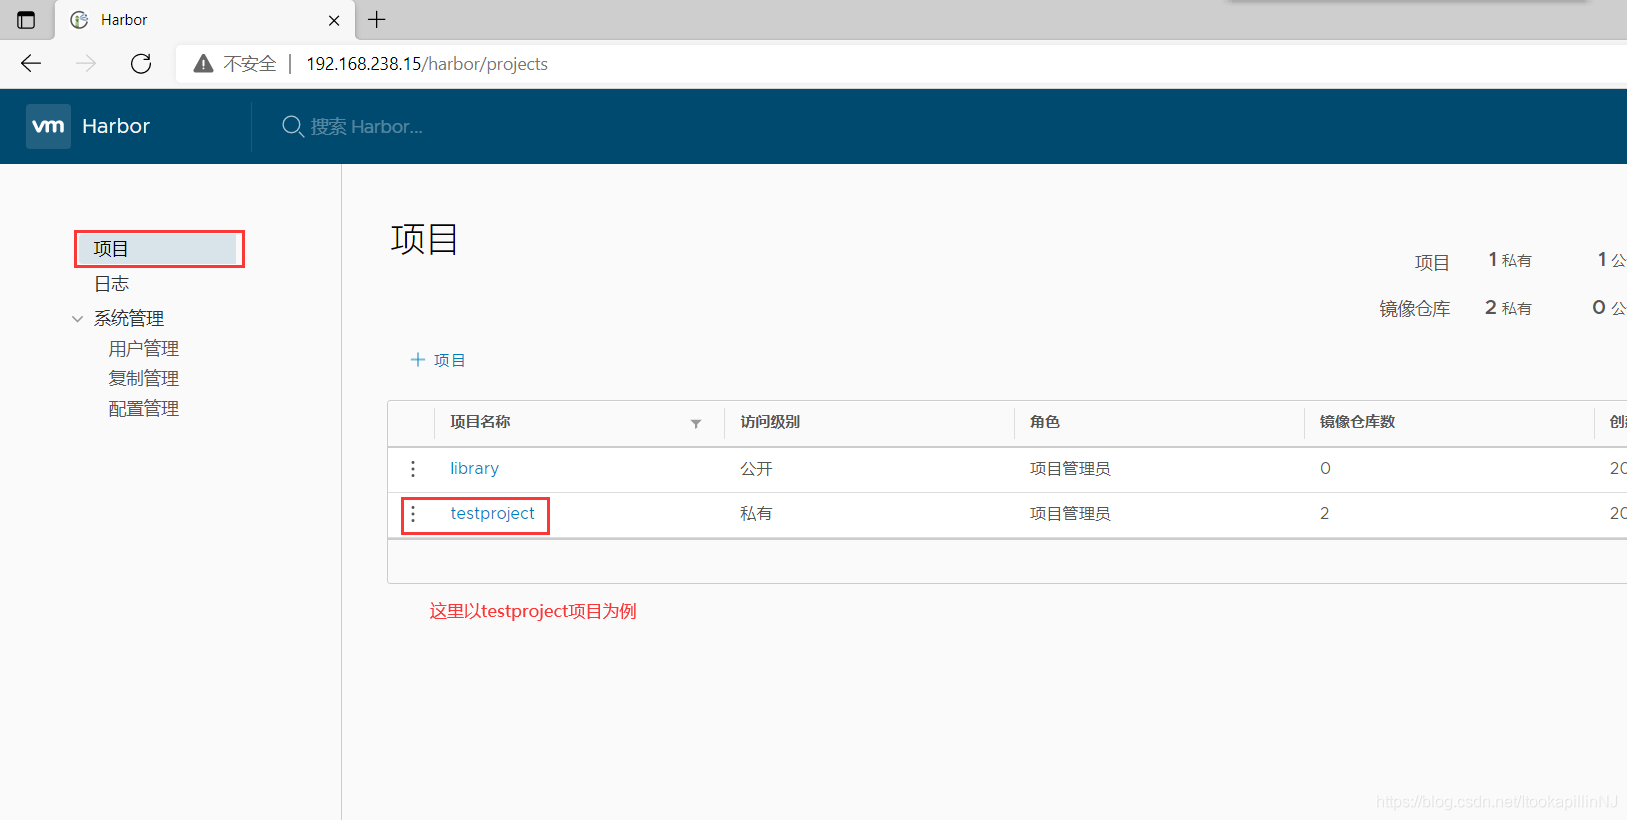Open 配置管理 page

click(144, 409)
